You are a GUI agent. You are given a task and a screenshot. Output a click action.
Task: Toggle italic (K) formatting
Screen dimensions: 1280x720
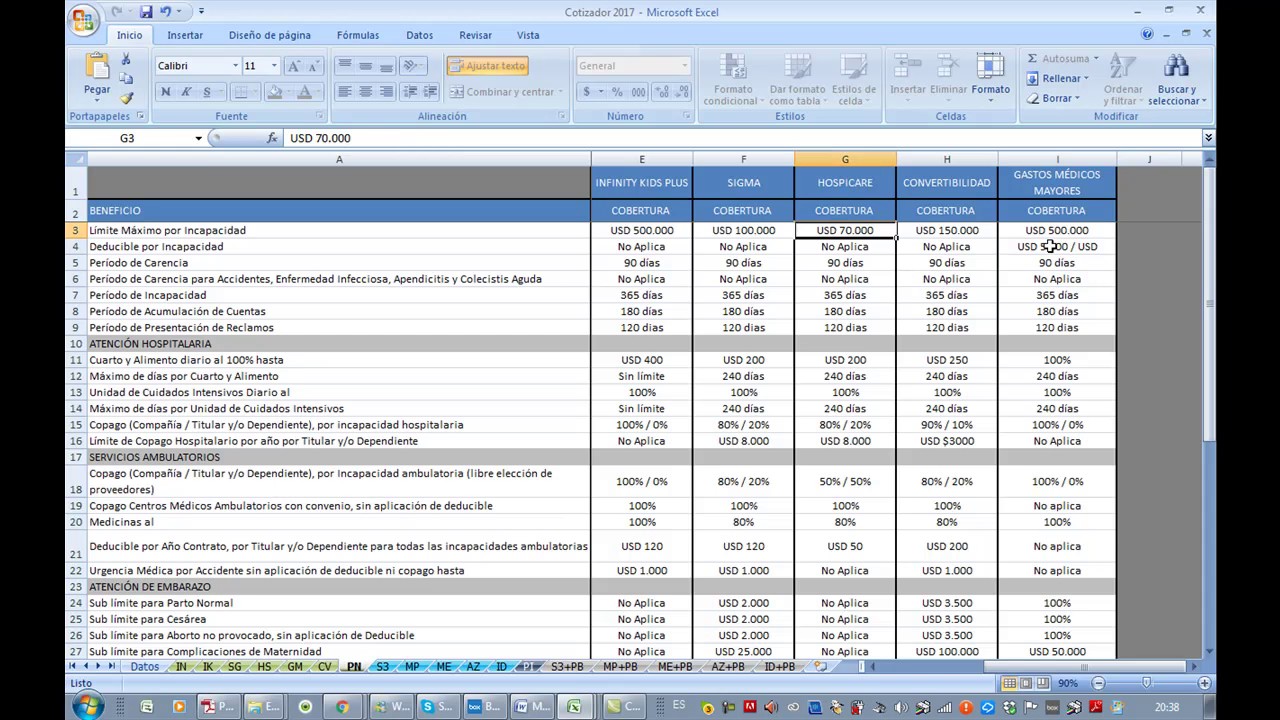186,92
